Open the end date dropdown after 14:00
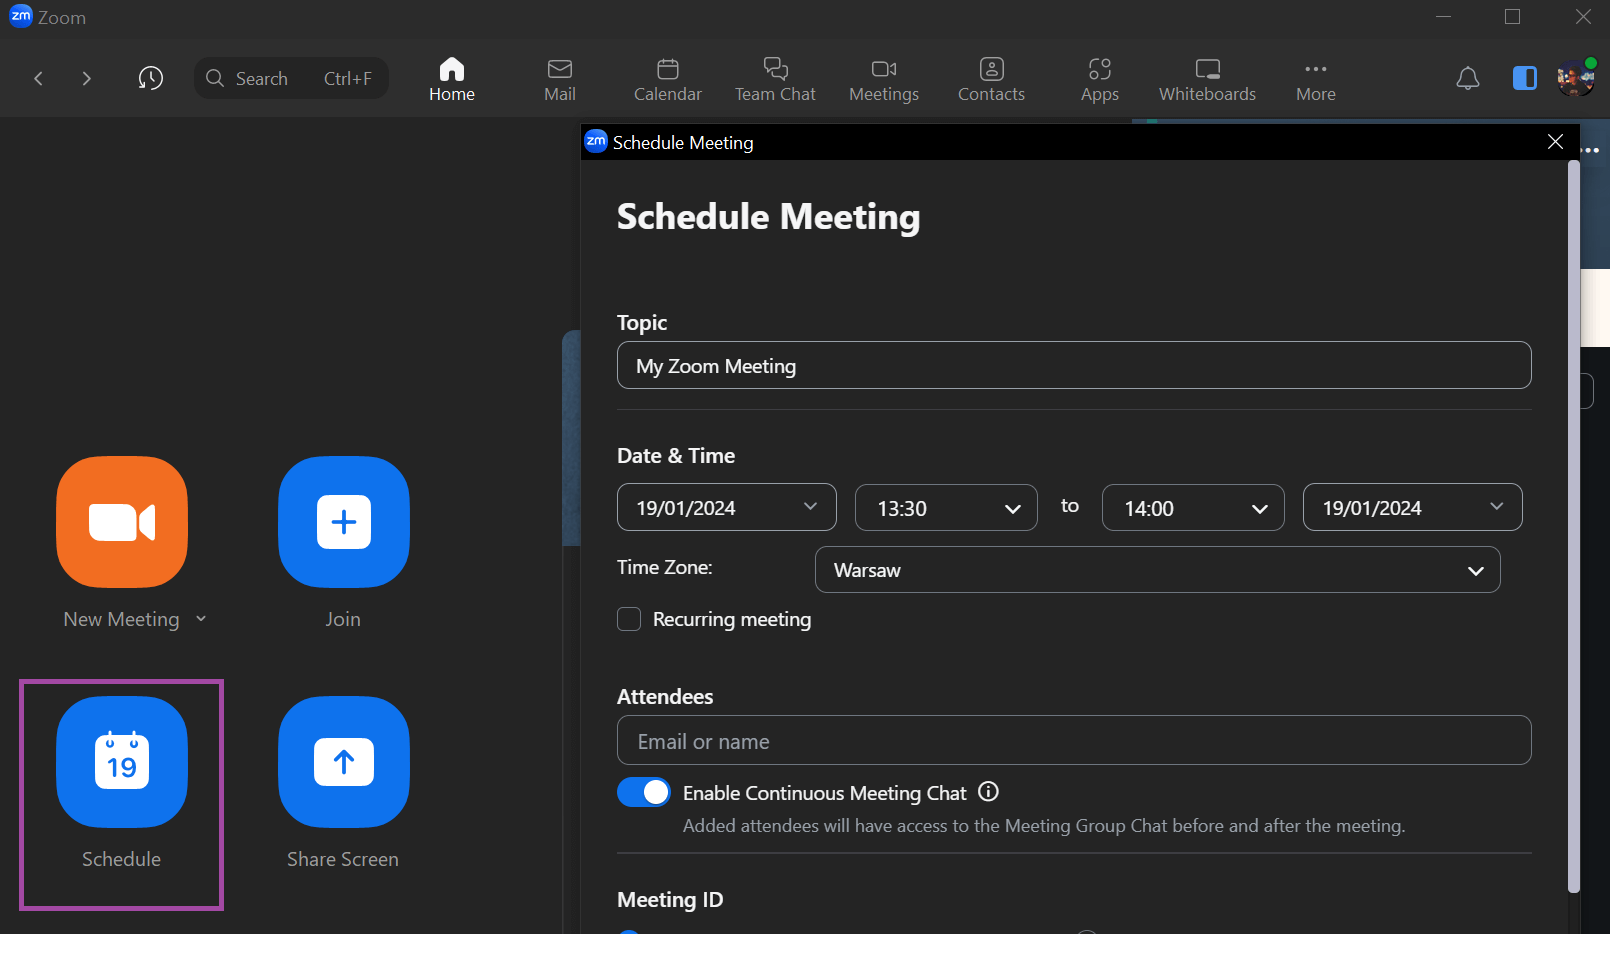Image resolution: width=1610 pixels, height=957 pixels. 1413,507
